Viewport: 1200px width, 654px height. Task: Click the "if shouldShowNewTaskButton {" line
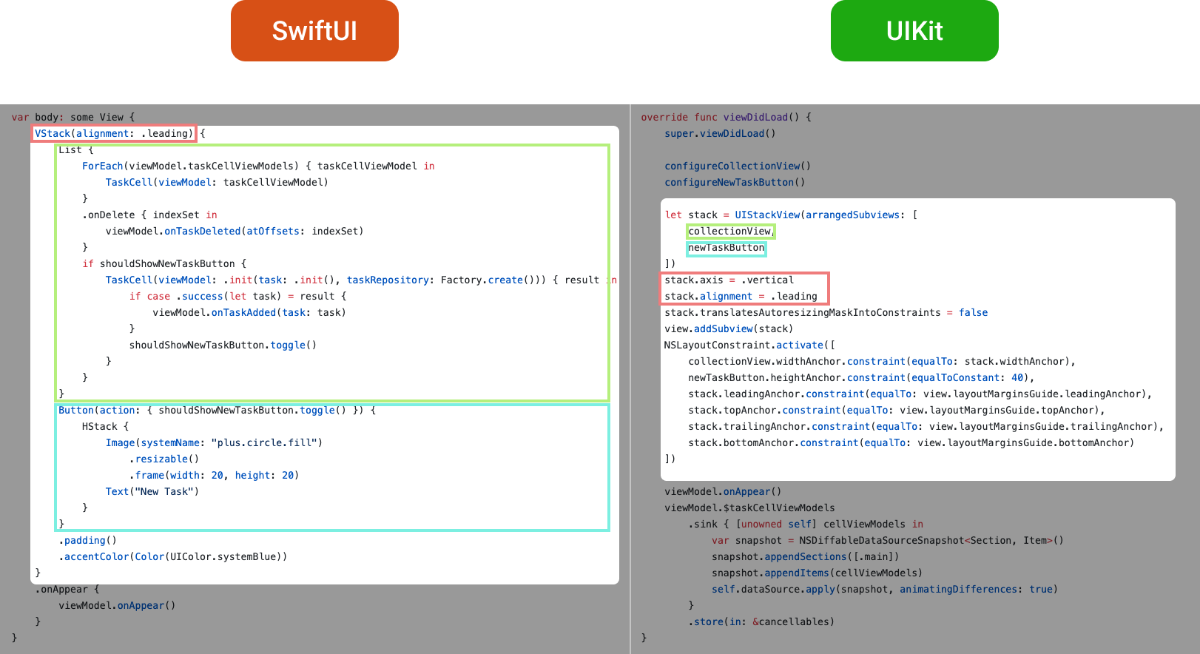click(x=164, y=264)
